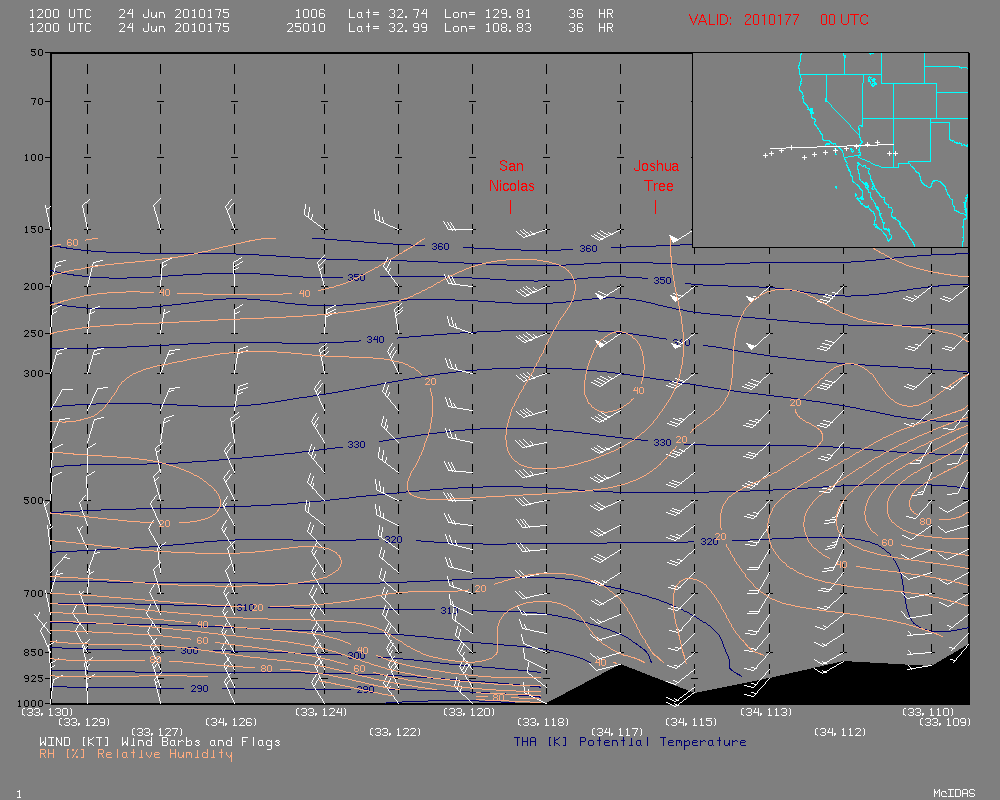Select the Joshua Tree station label
The height and width of the screenshot is (800, 1000).
pos(656,176)
